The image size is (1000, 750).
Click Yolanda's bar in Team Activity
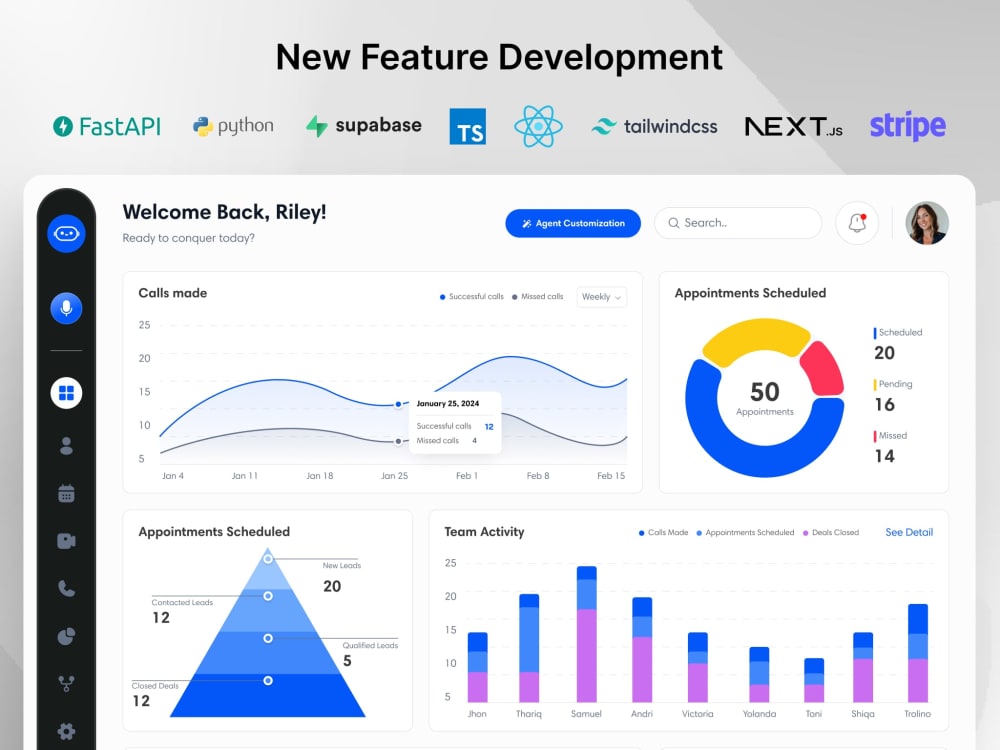[759, 675]
